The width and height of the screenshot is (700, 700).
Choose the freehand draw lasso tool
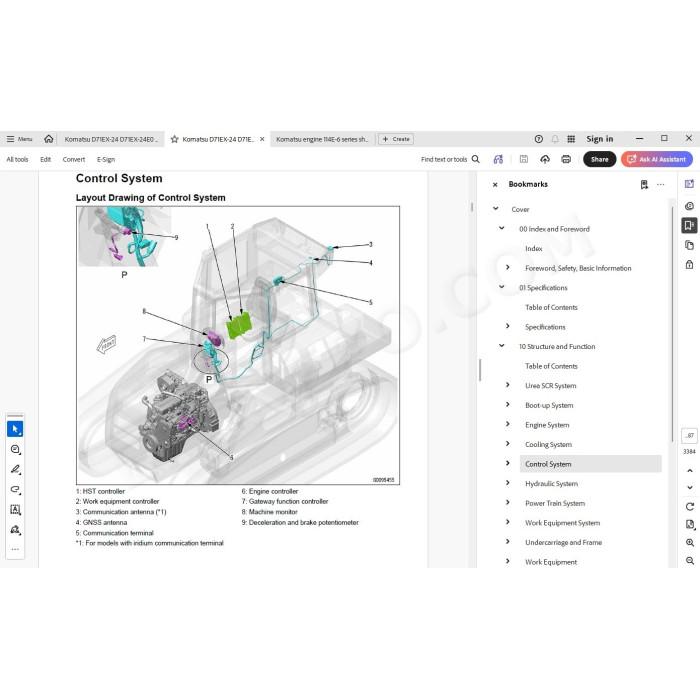click(x=15, y=489)
